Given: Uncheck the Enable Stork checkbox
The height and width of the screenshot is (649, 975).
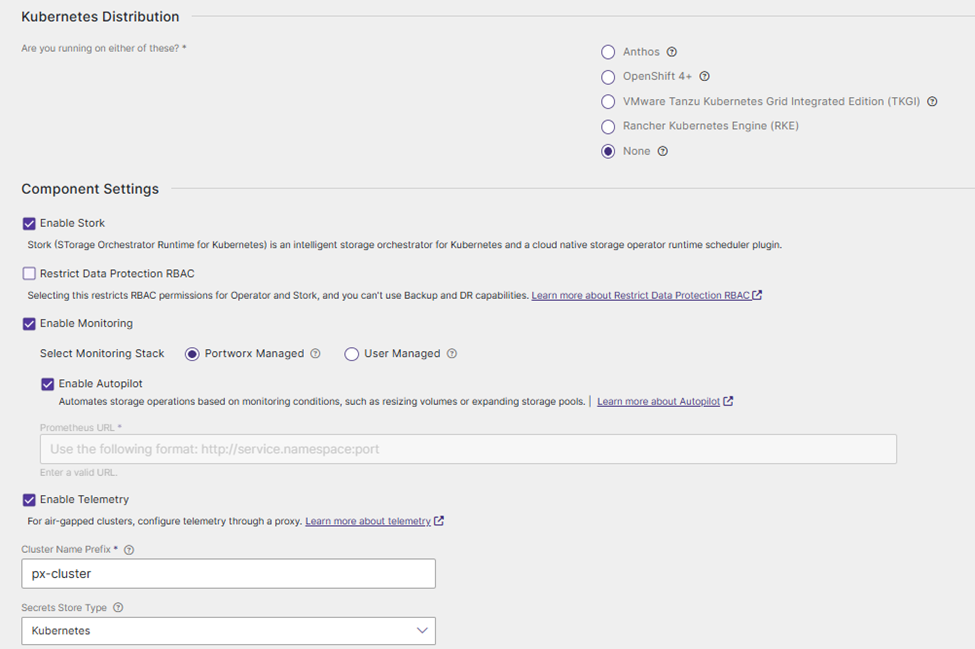Looking at the screenshot, I should click(29, 224).
